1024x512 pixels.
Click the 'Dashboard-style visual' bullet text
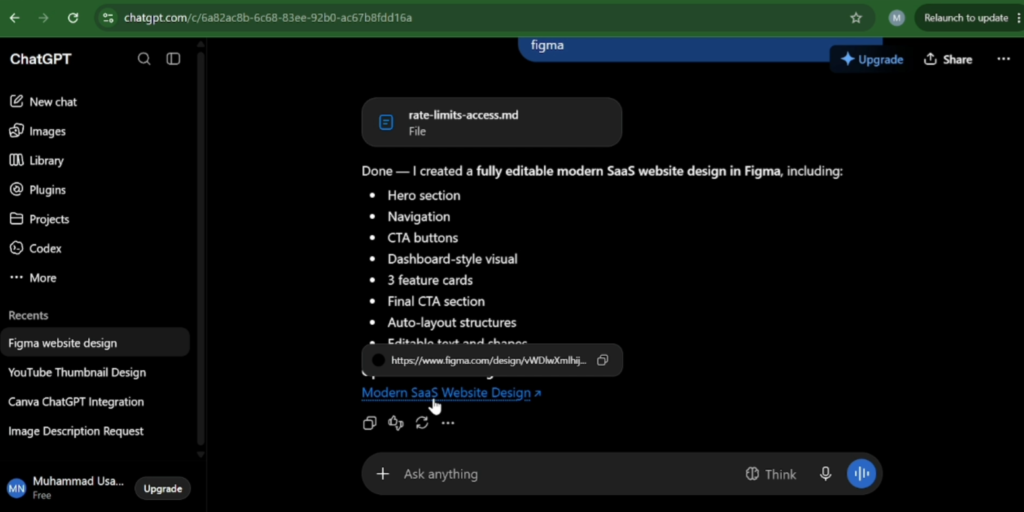(x=452, y=259)
